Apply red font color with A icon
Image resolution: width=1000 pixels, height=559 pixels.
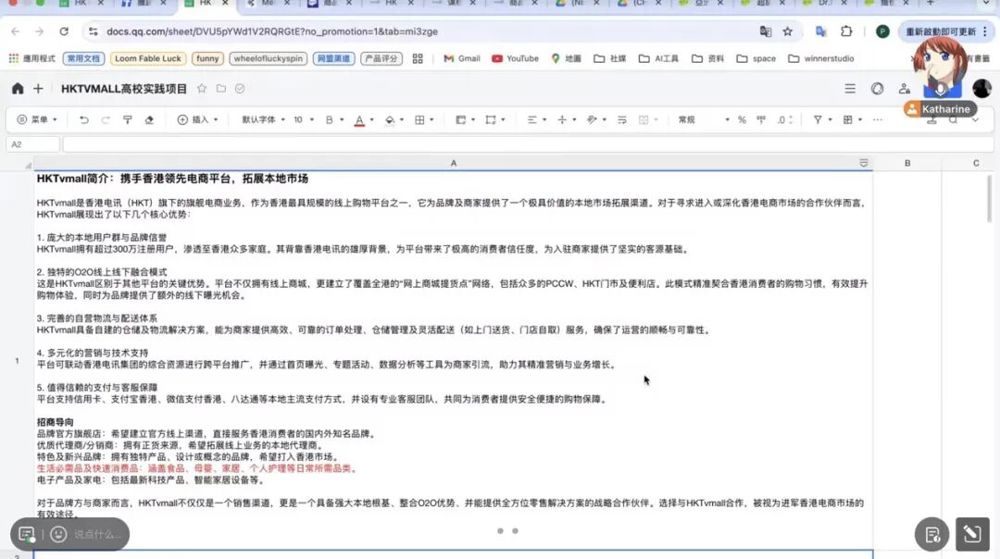pos(359,120)
